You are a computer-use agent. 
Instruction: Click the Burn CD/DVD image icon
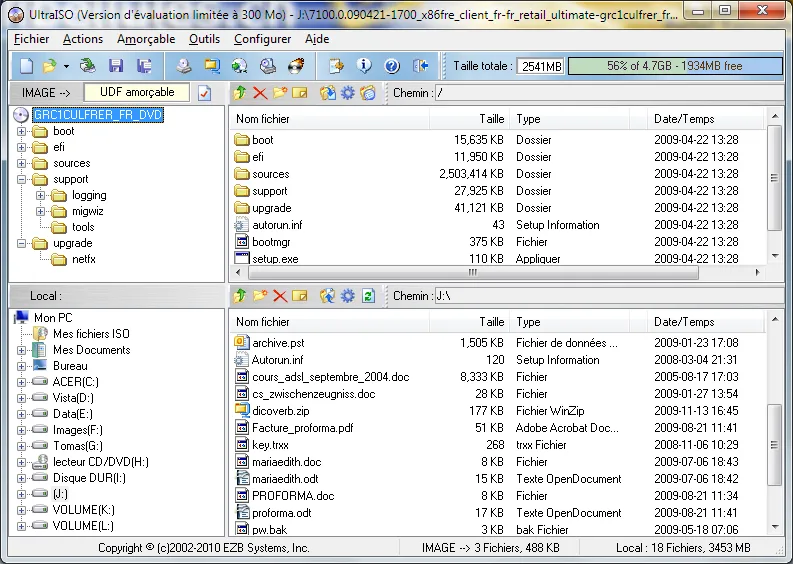296,66
